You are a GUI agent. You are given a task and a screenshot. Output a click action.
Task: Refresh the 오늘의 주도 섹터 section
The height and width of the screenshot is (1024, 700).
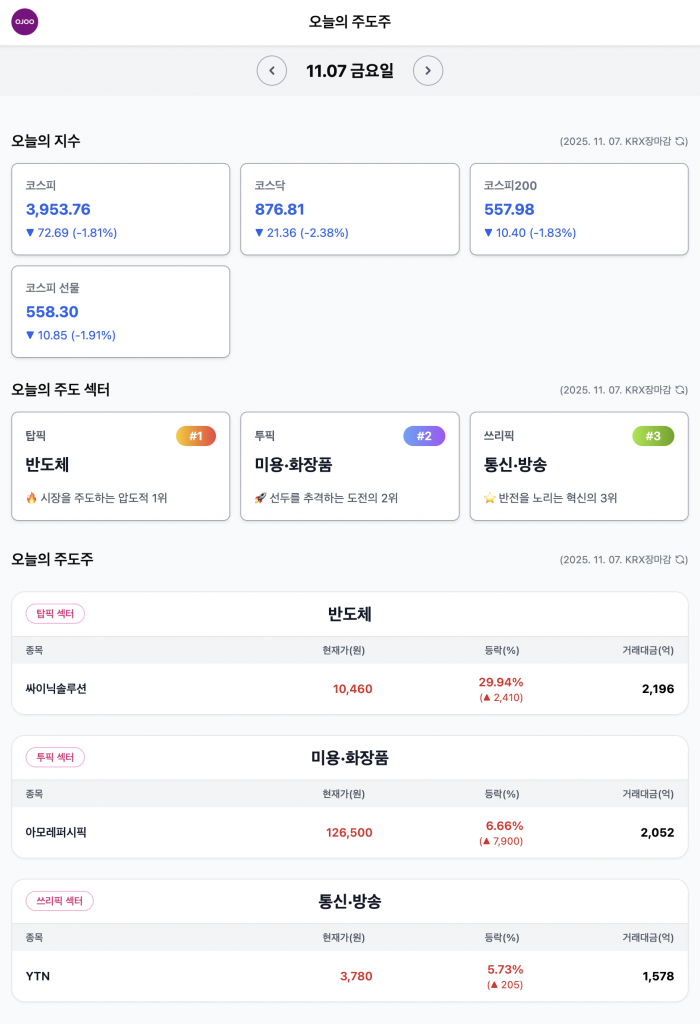click(x=681, y=390)
